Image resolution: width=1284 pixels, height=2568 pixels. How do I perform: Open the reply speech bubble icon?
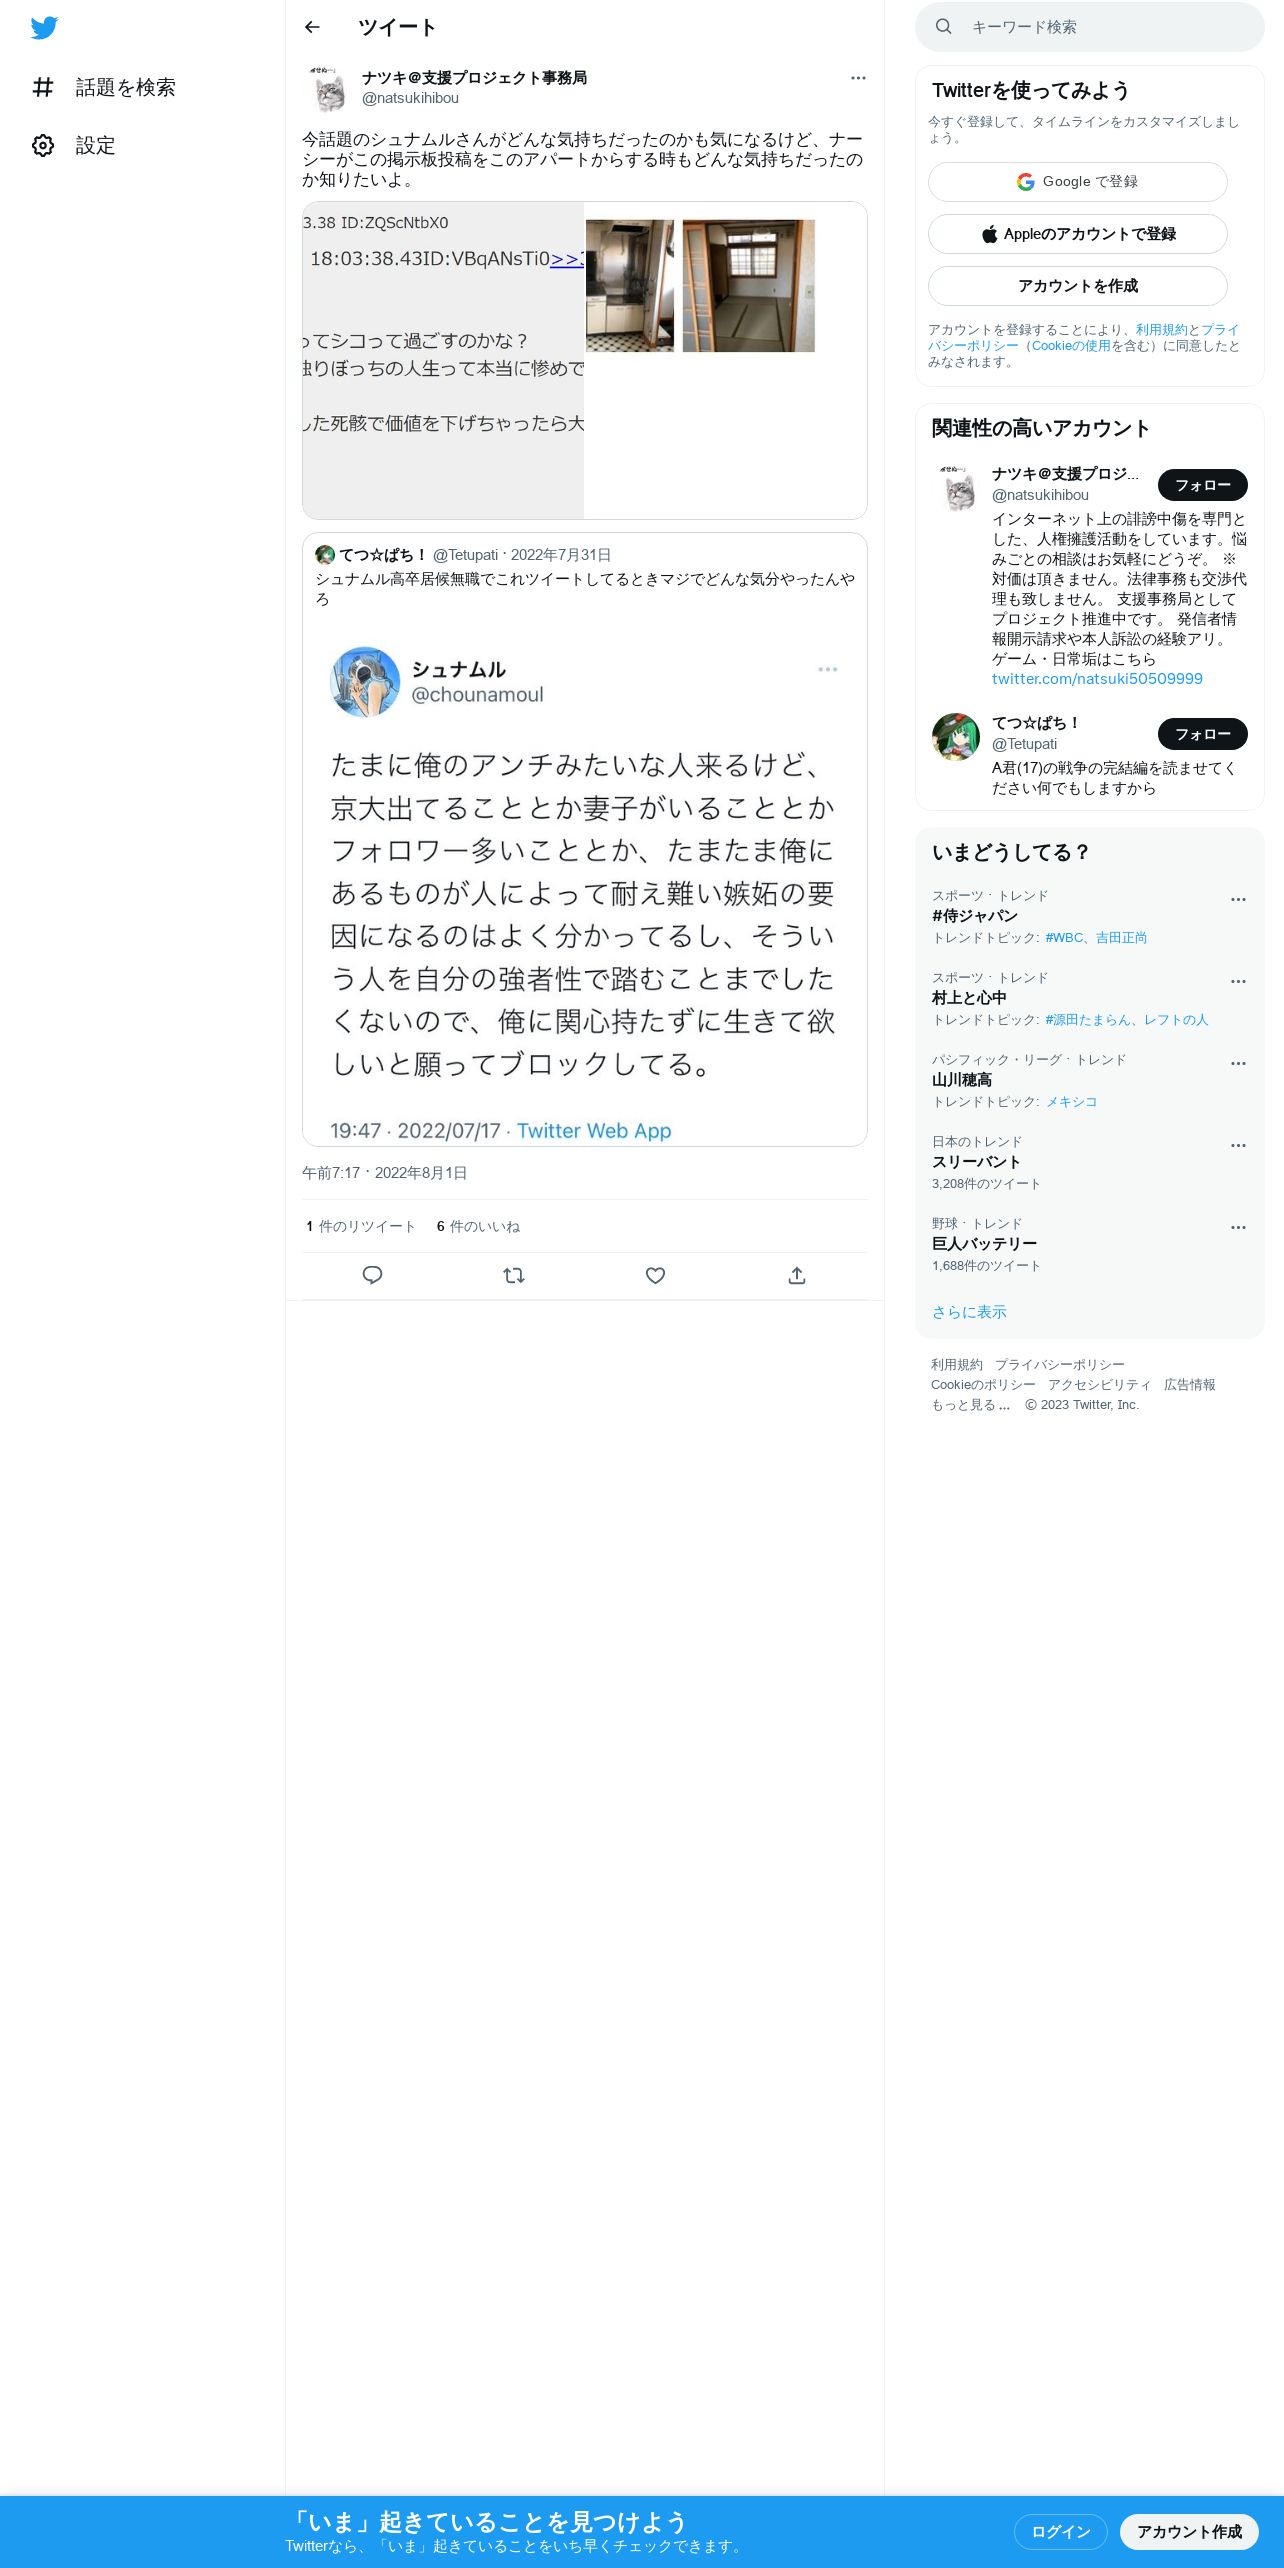tap(372, 1275)
